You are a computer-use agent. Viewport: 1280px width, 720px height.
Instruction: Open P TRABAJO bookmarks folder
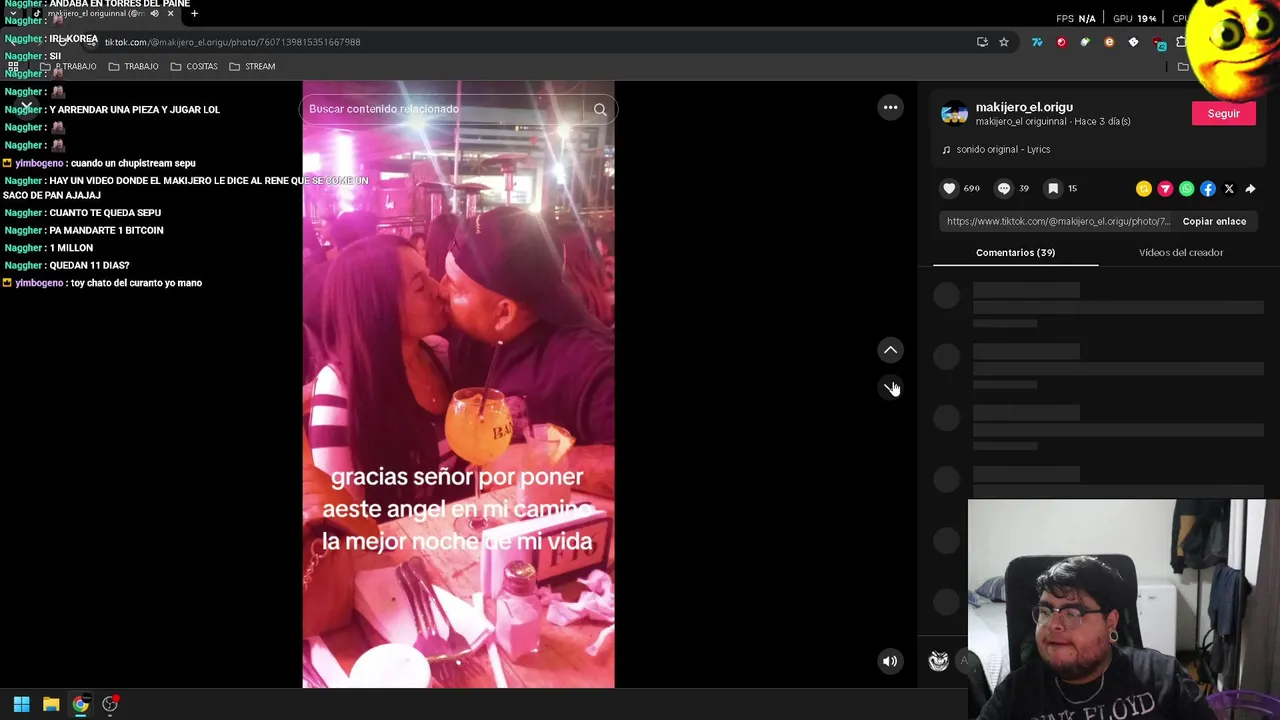68,66
